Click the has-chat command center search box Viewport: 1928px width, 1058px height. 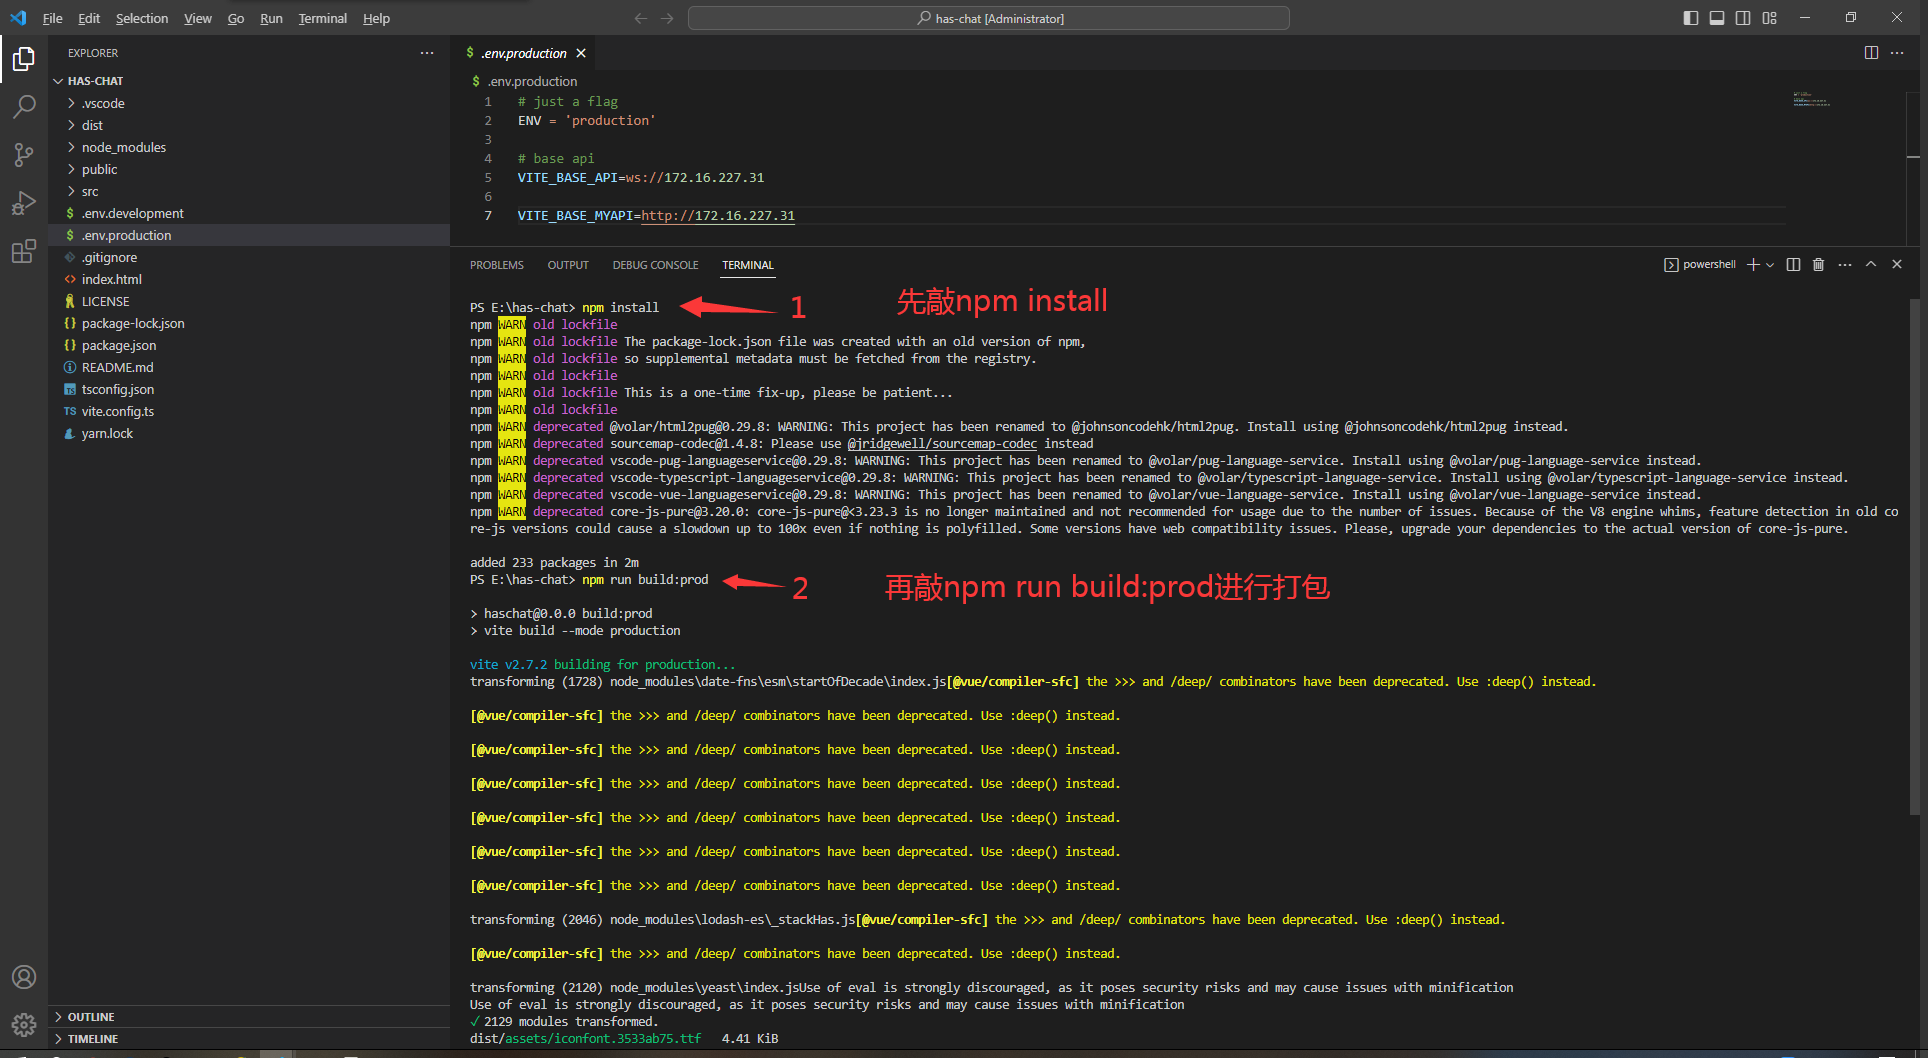pyautogui.click(x=988, y=18)
